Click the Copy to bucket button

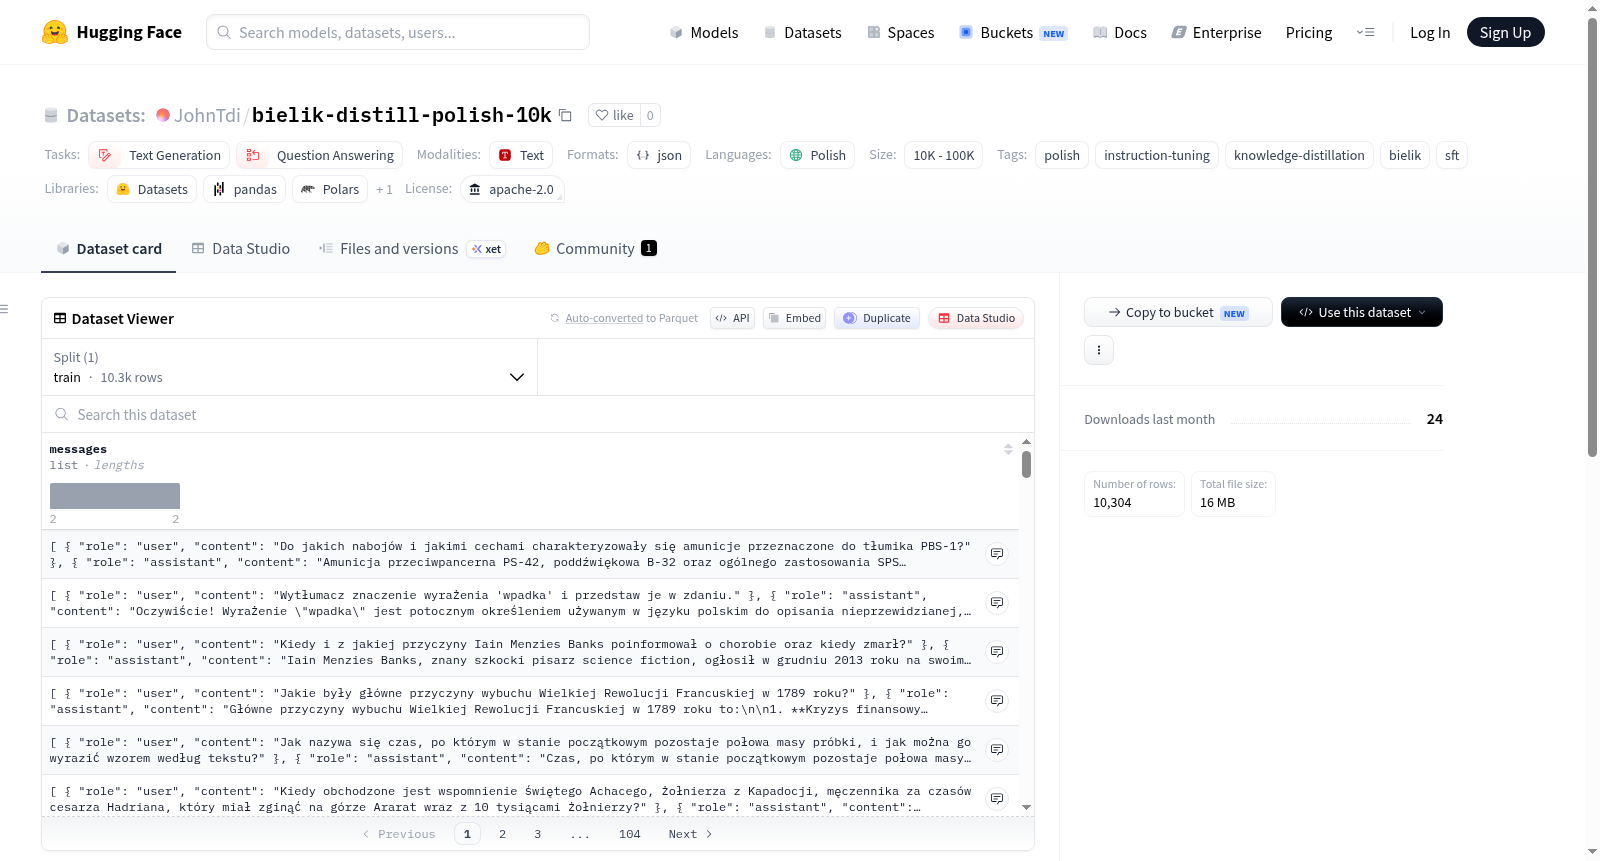[x=1178, y=312]
